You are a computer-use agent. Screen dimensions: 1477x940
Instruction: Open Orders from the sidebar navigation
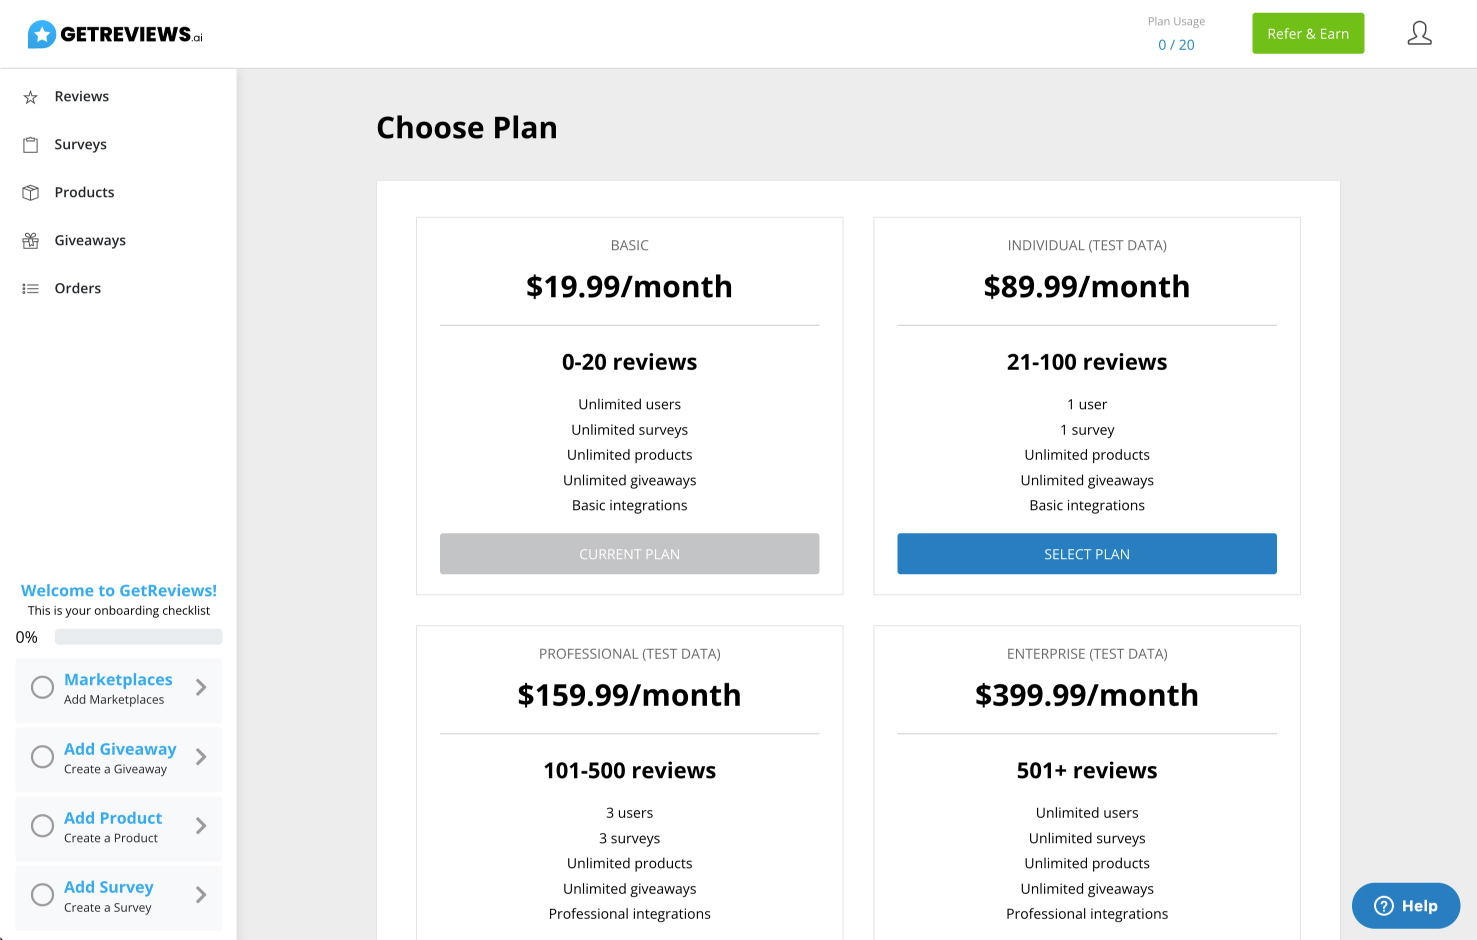(77, 288)
